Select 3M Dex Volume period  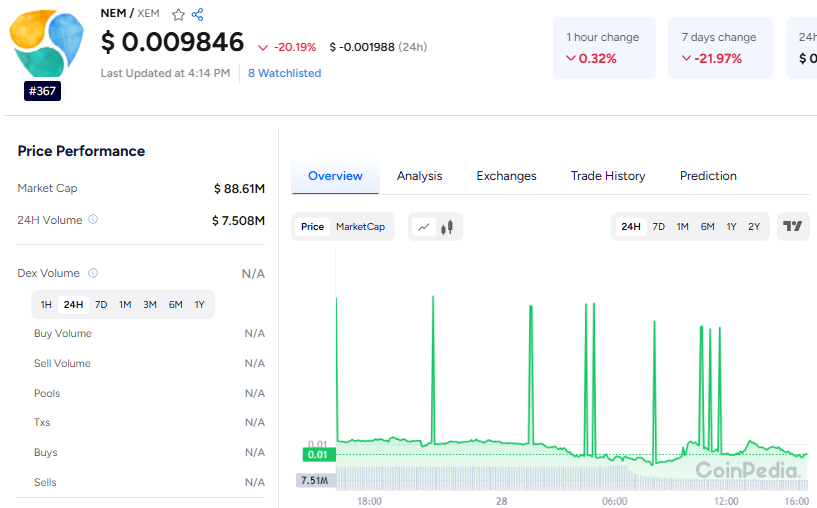pyautogui.click(x=150, y=305)
